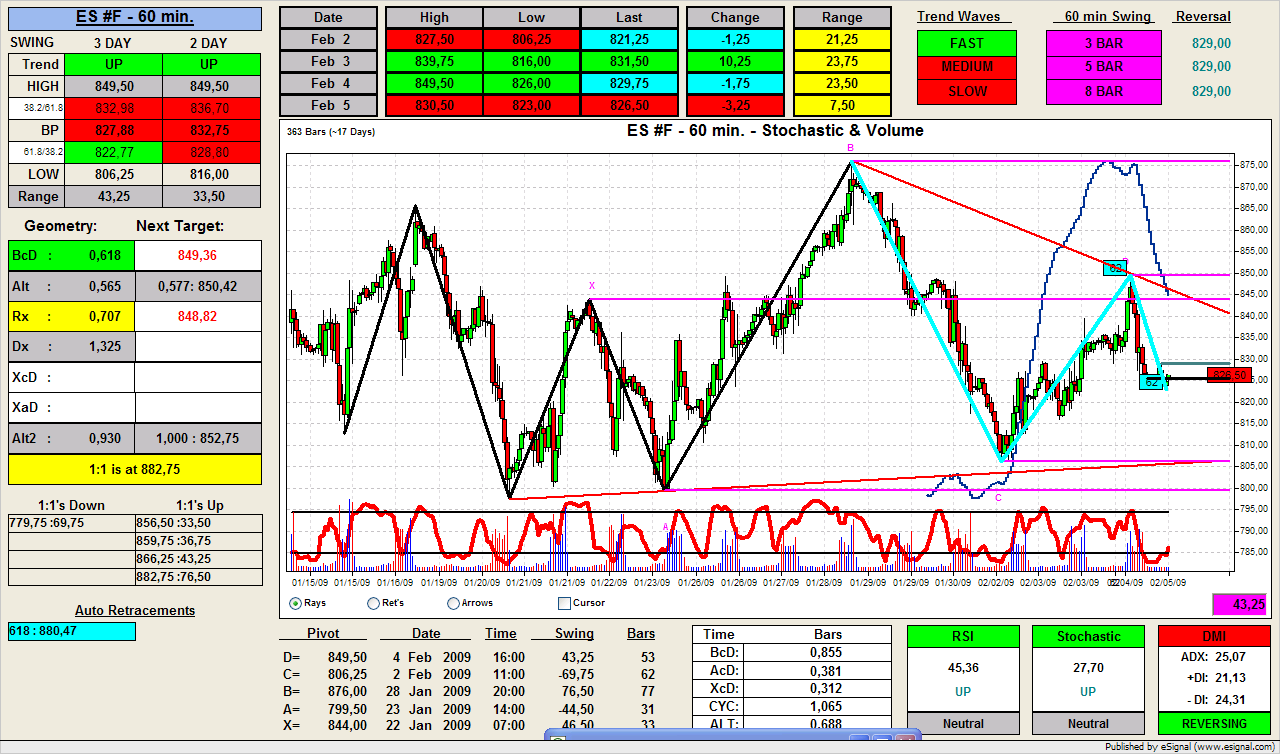The image size is (1280, 754).
Task: Click the magenta 43,25 box below the chart
Action: point(1239,604)
